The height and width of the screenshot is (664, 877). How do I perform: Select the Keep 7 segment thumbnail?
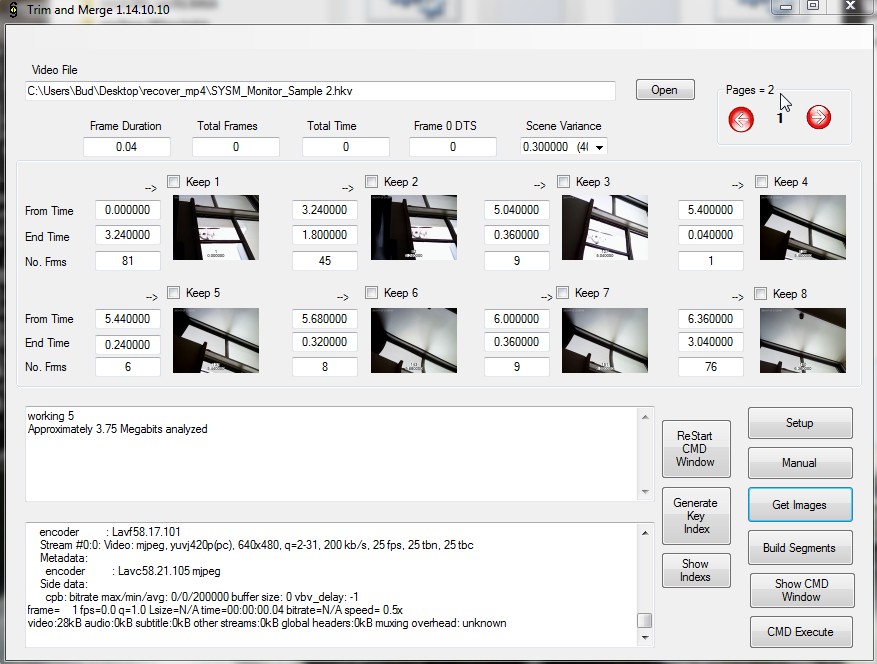605,340
